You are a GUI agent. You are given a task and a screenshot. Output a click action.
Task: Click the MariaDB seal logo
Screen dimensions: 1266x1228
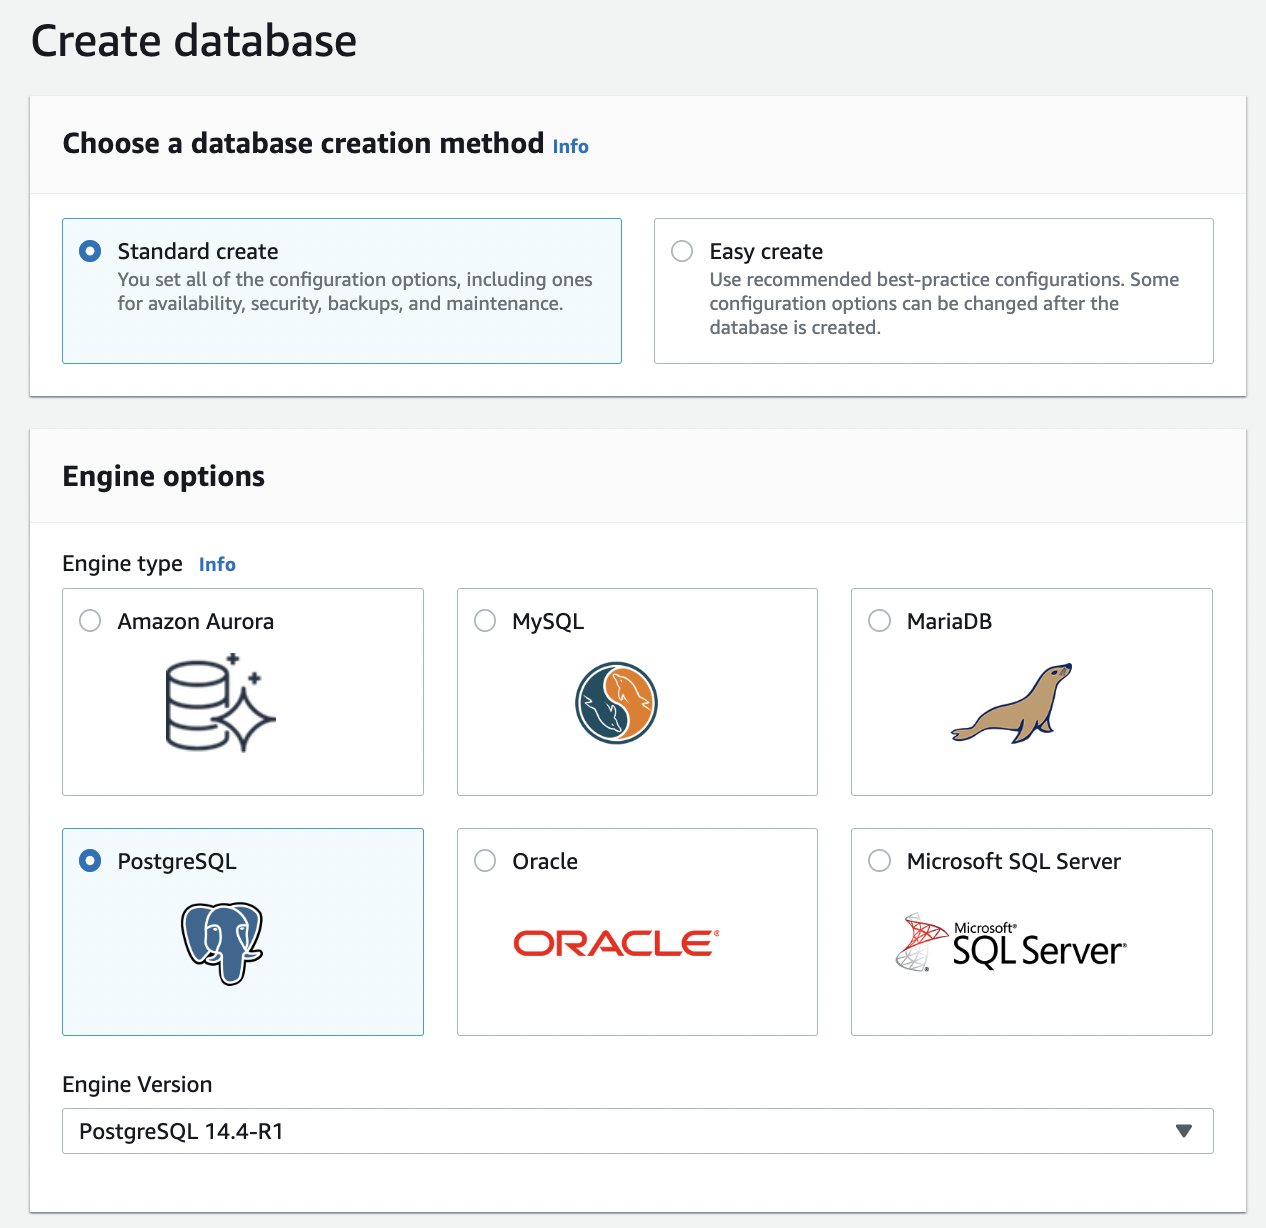[1011, 703]
